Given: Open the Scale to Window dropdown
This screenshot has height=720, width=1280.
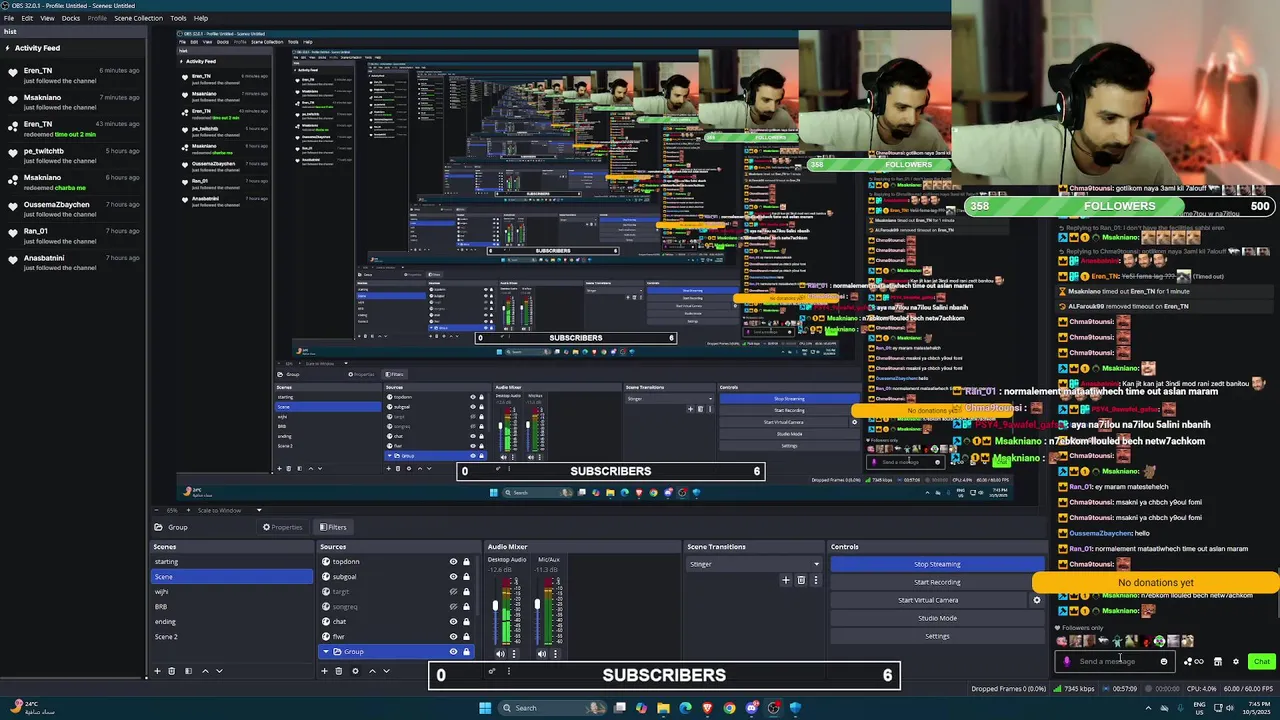Looking at the screenshot, I should (226, 510).
